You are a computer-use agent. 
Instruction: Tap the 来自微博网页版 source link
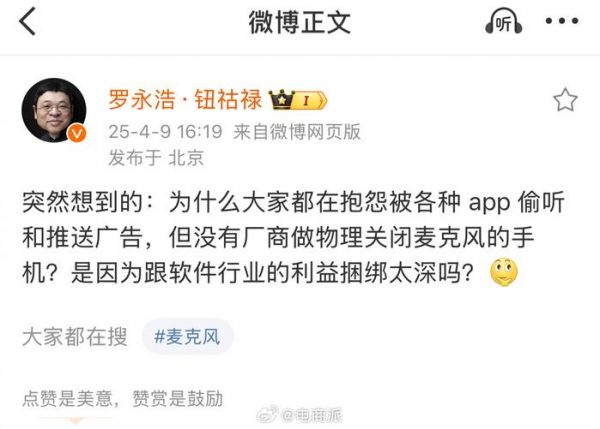(x=297, y=132)
